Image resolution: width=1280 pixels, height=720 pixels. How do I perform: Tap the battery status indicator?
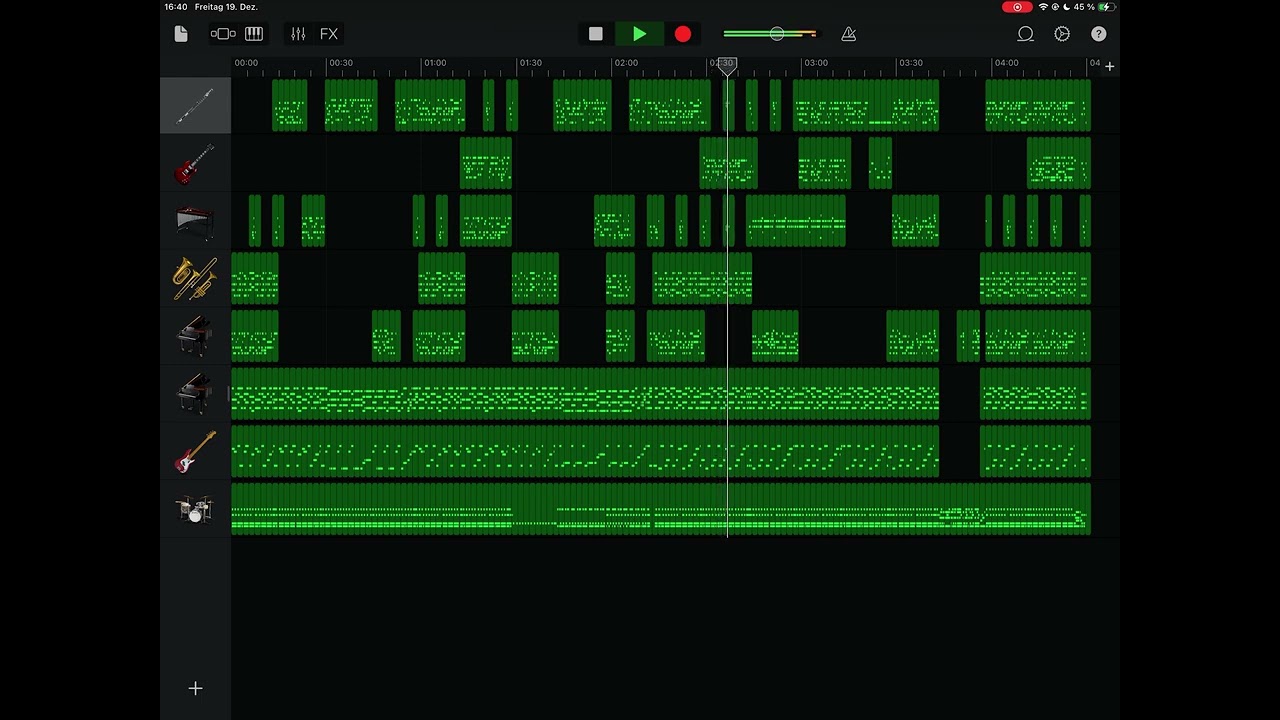pos(1105,7)
